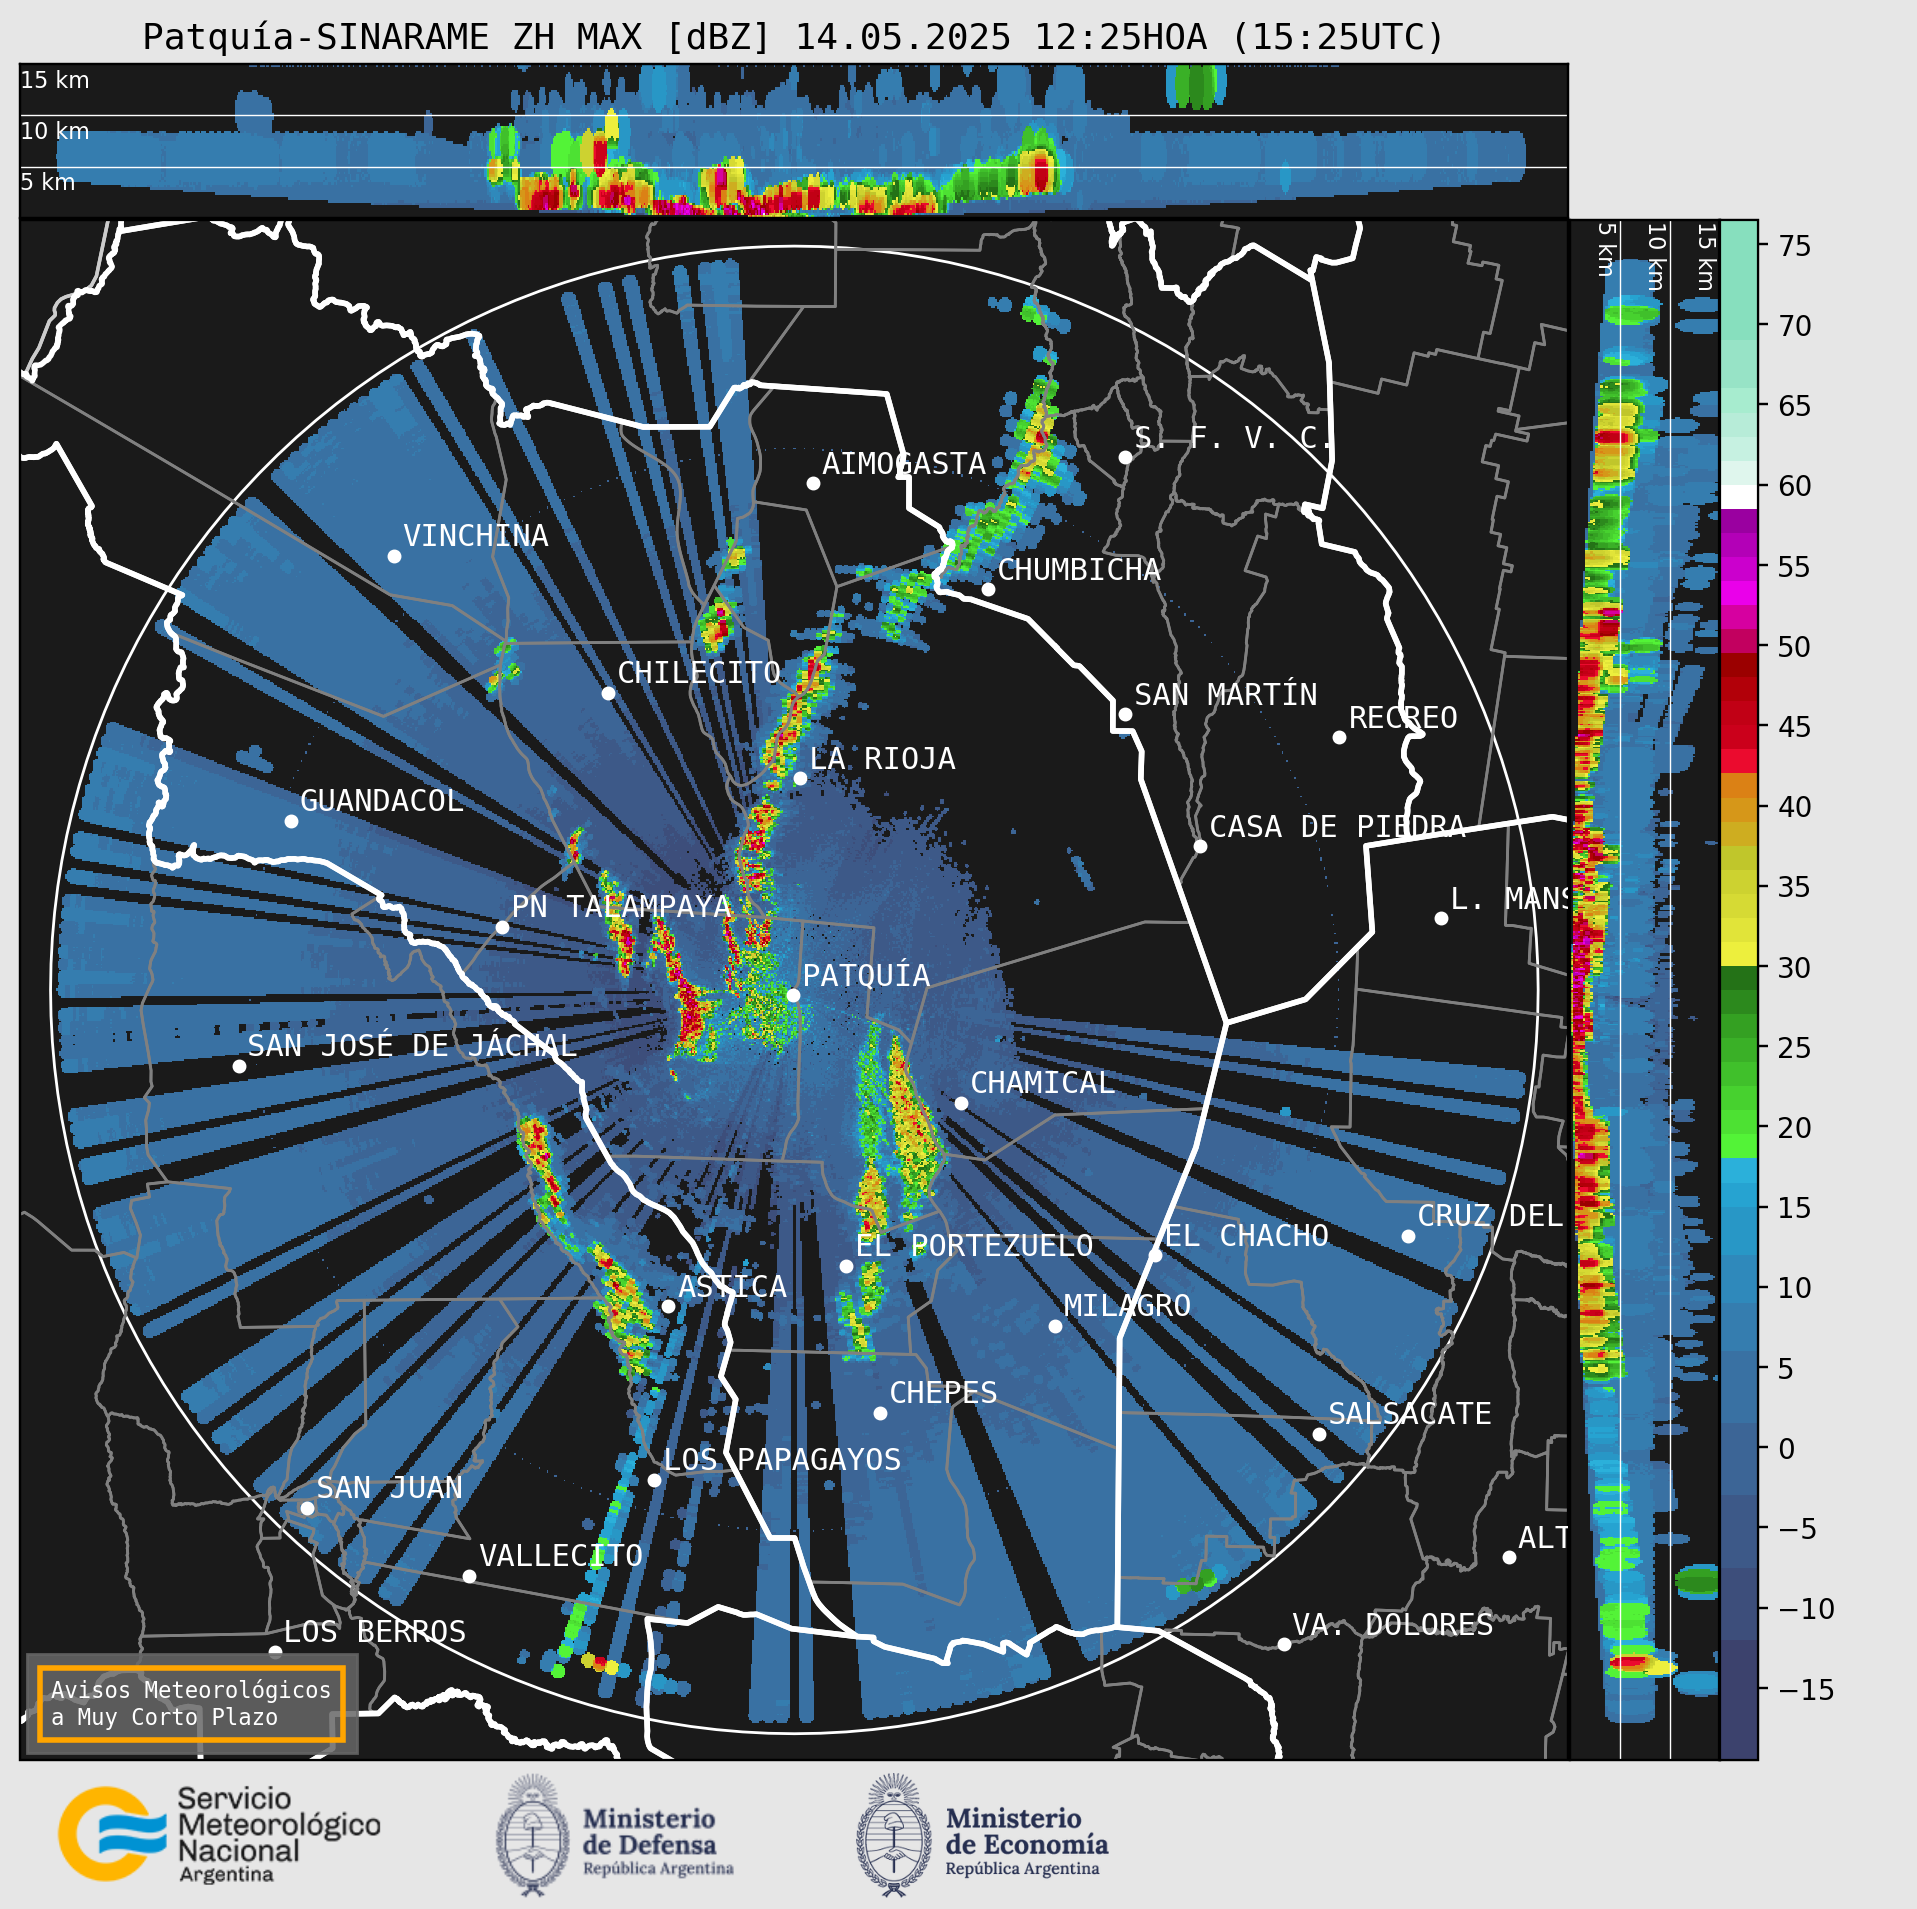This screenshot has height=1909, width=1917.
Task: Click the CRUZ DEL label
Action: [x=1490, y=1215]
